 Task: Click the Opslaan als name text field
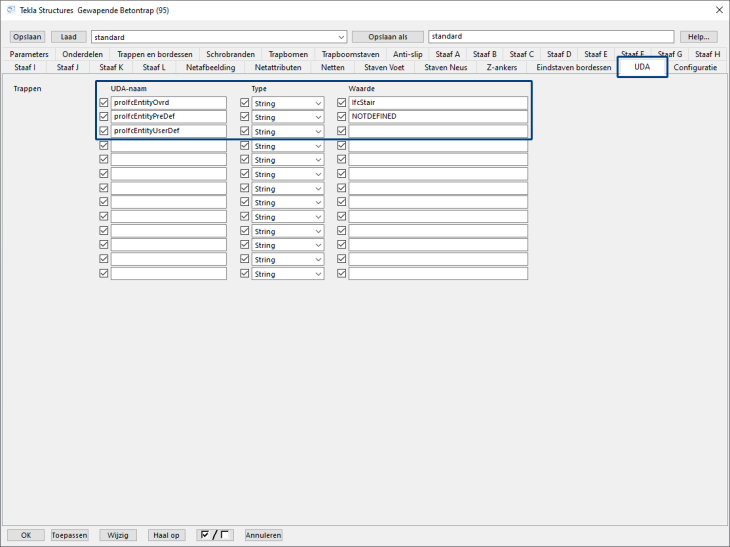[550, 37]
